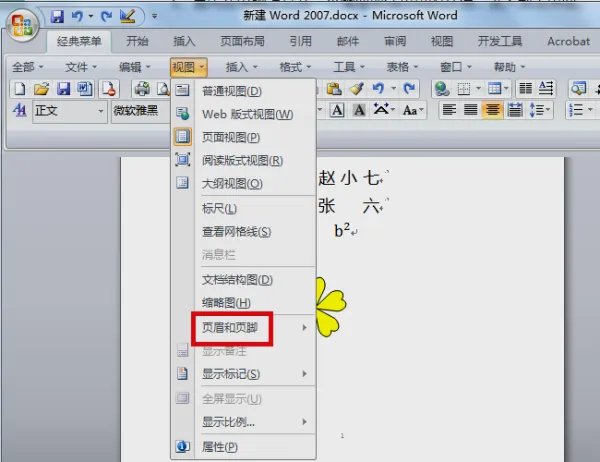The width and height of the screenshot is (600, 462).
Task: Open 显示比例... submenu
Action: click(244, 422)
